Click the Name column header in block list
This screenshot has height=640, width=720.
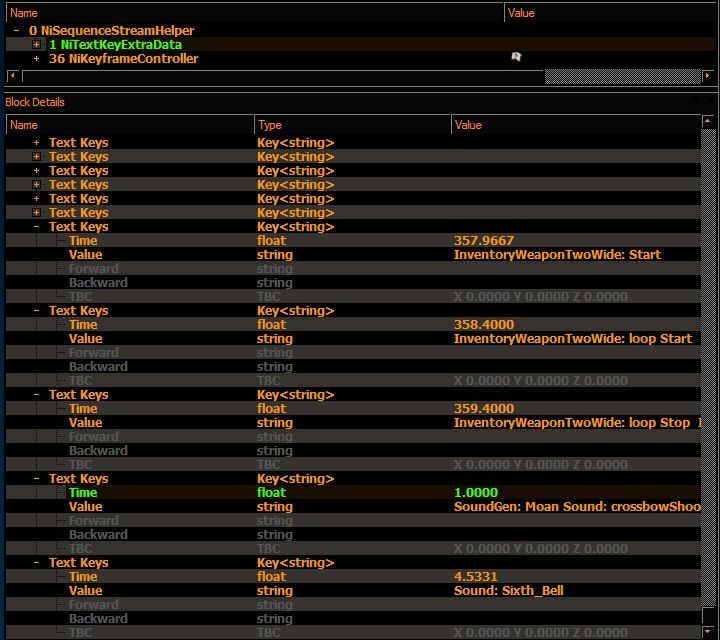pyautogui.click(x=255, y=13)
